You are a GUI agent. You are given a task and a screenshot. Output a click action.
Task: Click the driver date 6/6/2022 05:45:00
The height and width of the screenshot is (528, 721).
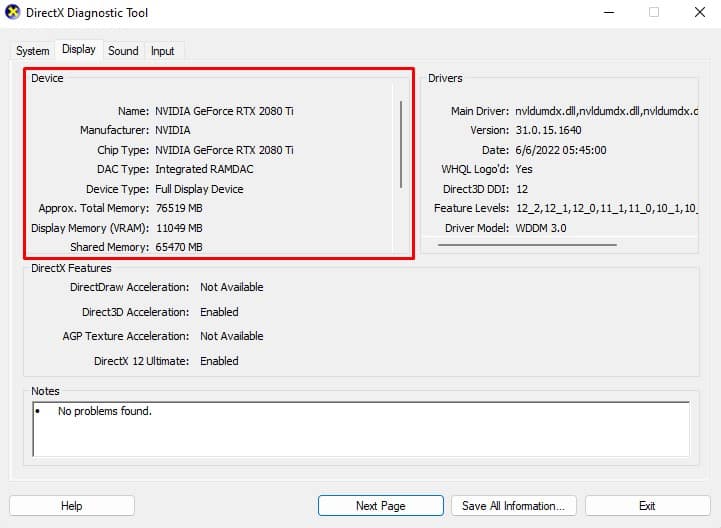click(561, 150)
